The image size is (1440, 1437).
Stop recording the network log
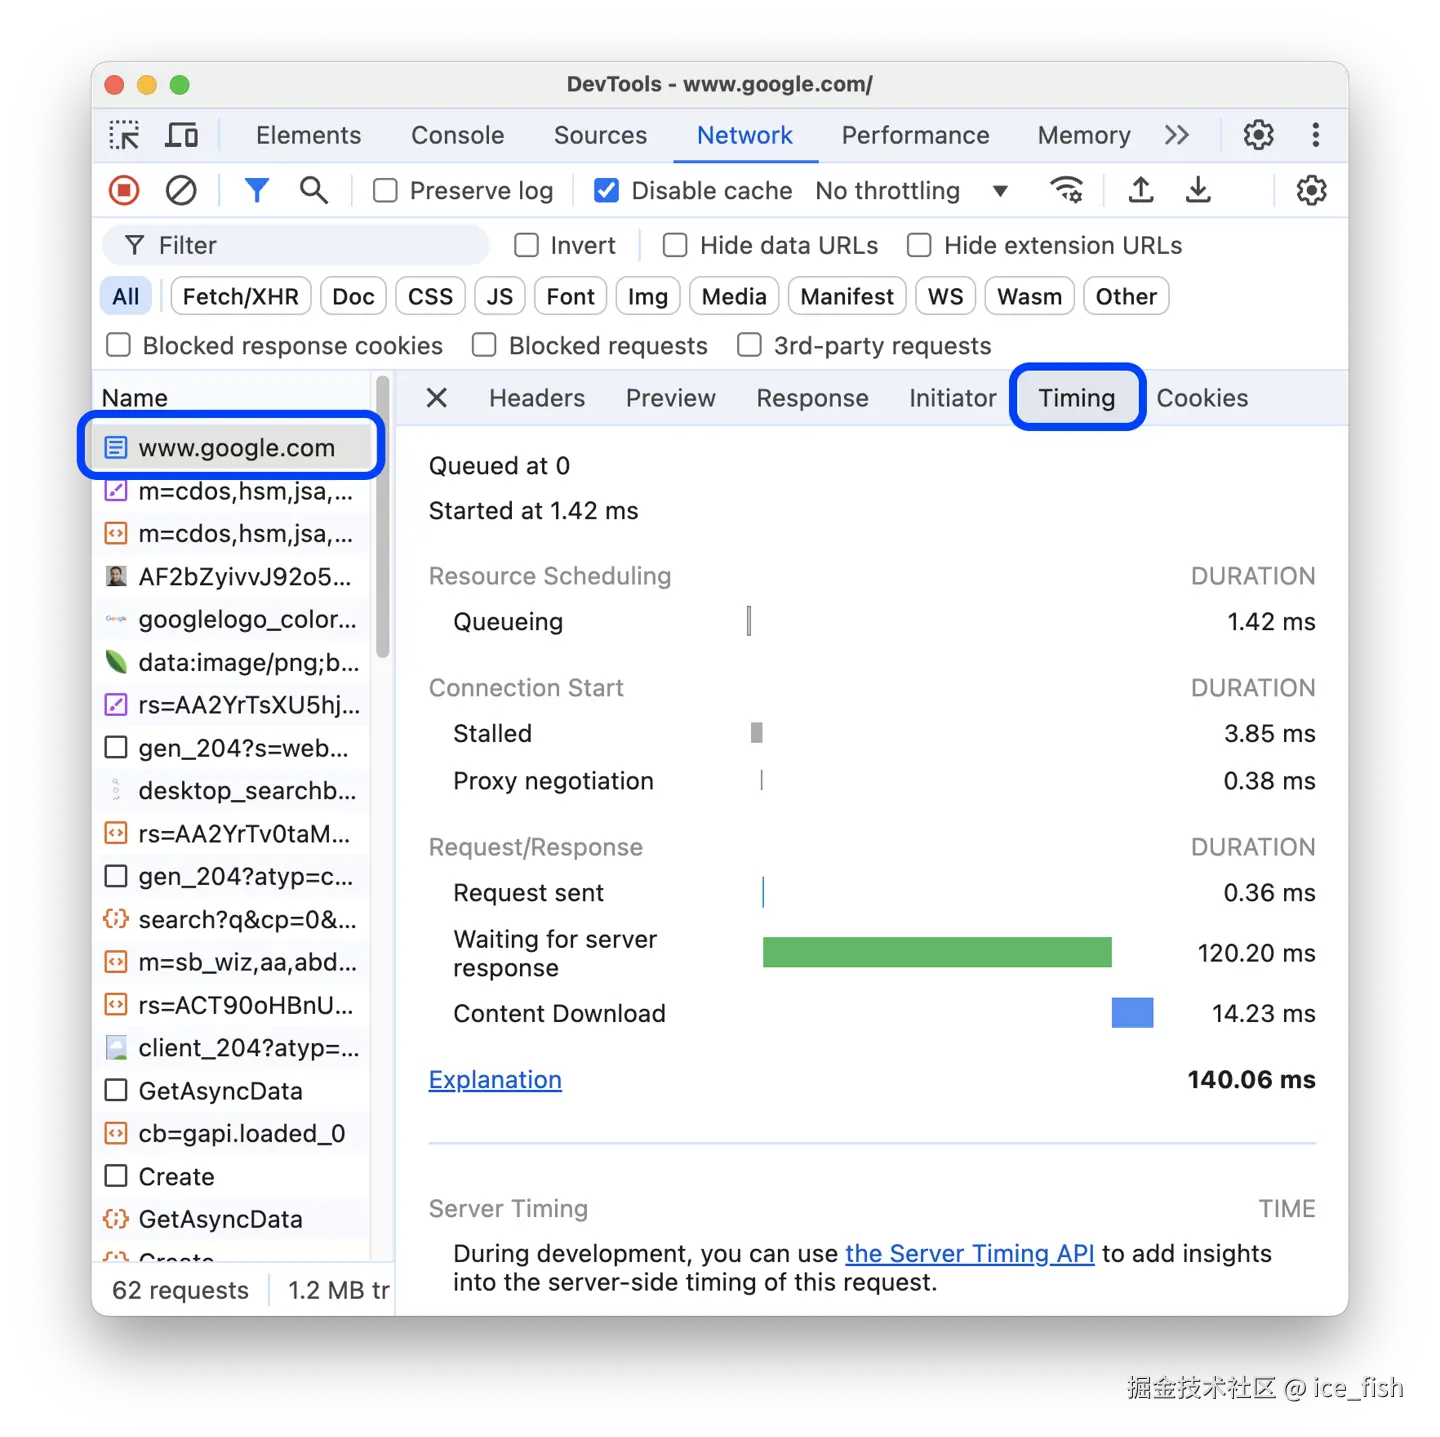[124, 190]
